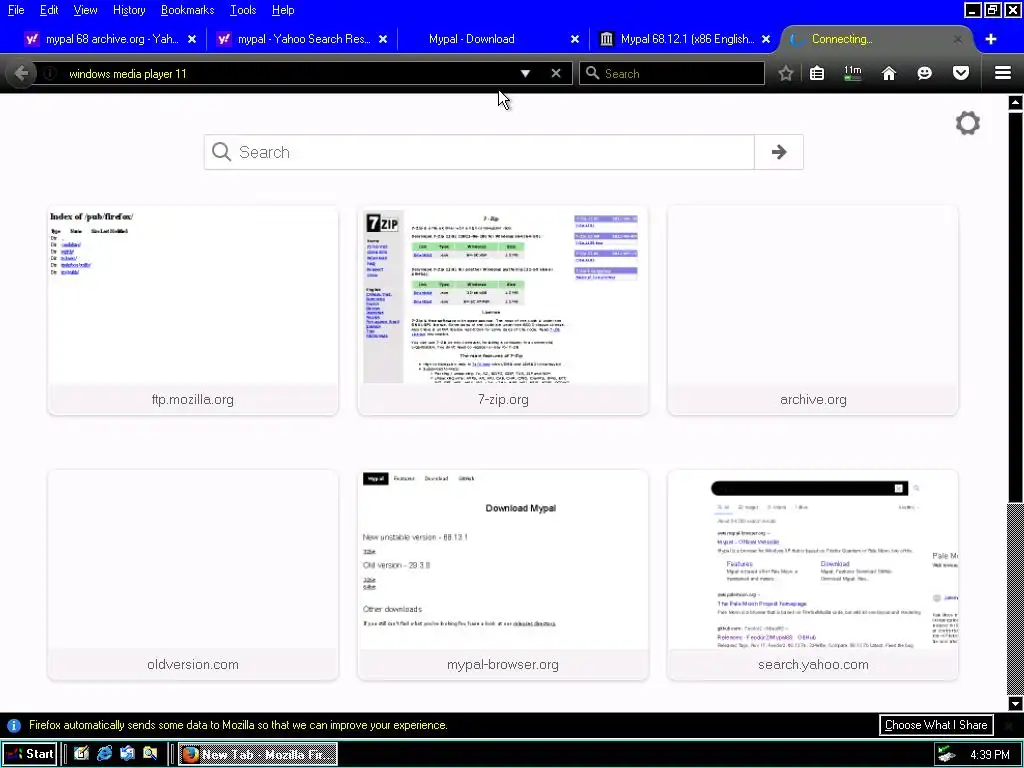Launch Internet Explorer from quick launch
Screen dimensions: 1024x768
[x=104, y=754]
